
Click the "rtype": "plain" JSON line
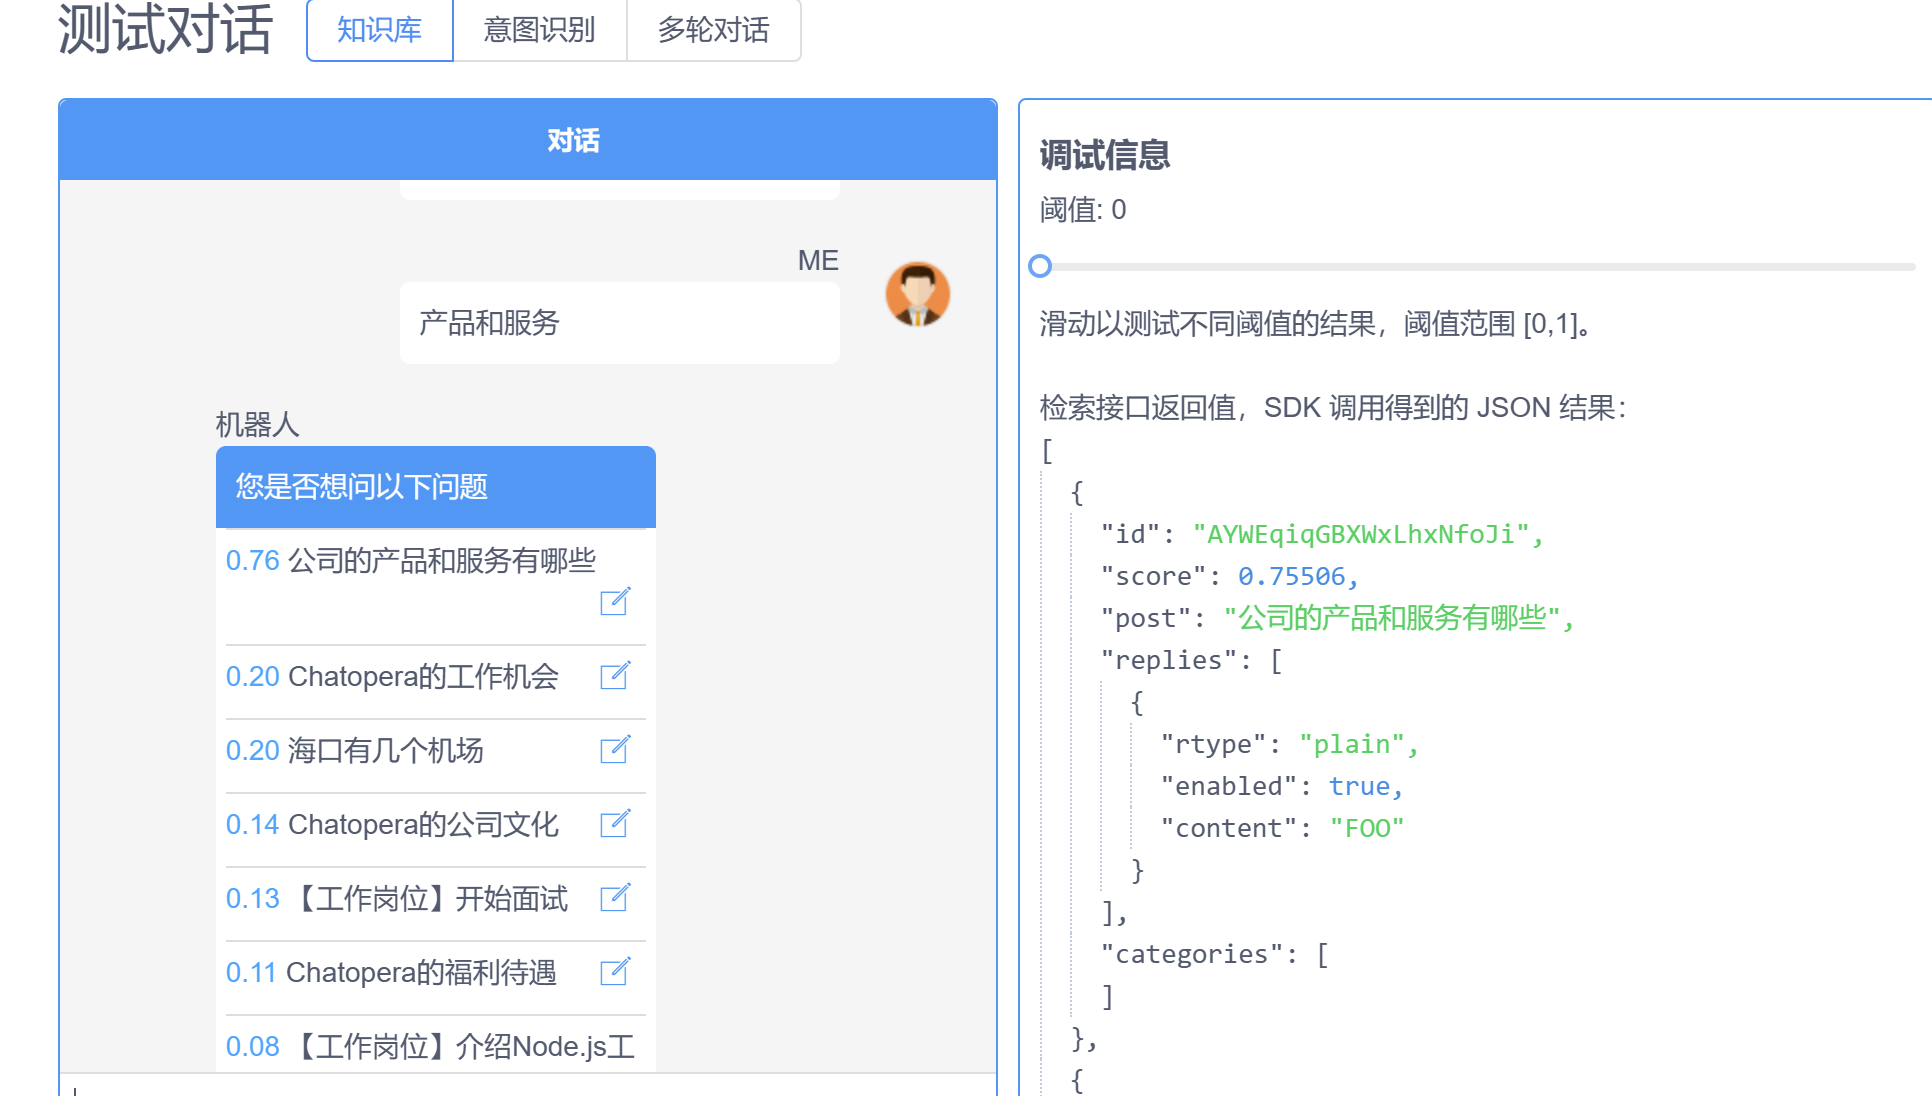(x=1290, y=745)
